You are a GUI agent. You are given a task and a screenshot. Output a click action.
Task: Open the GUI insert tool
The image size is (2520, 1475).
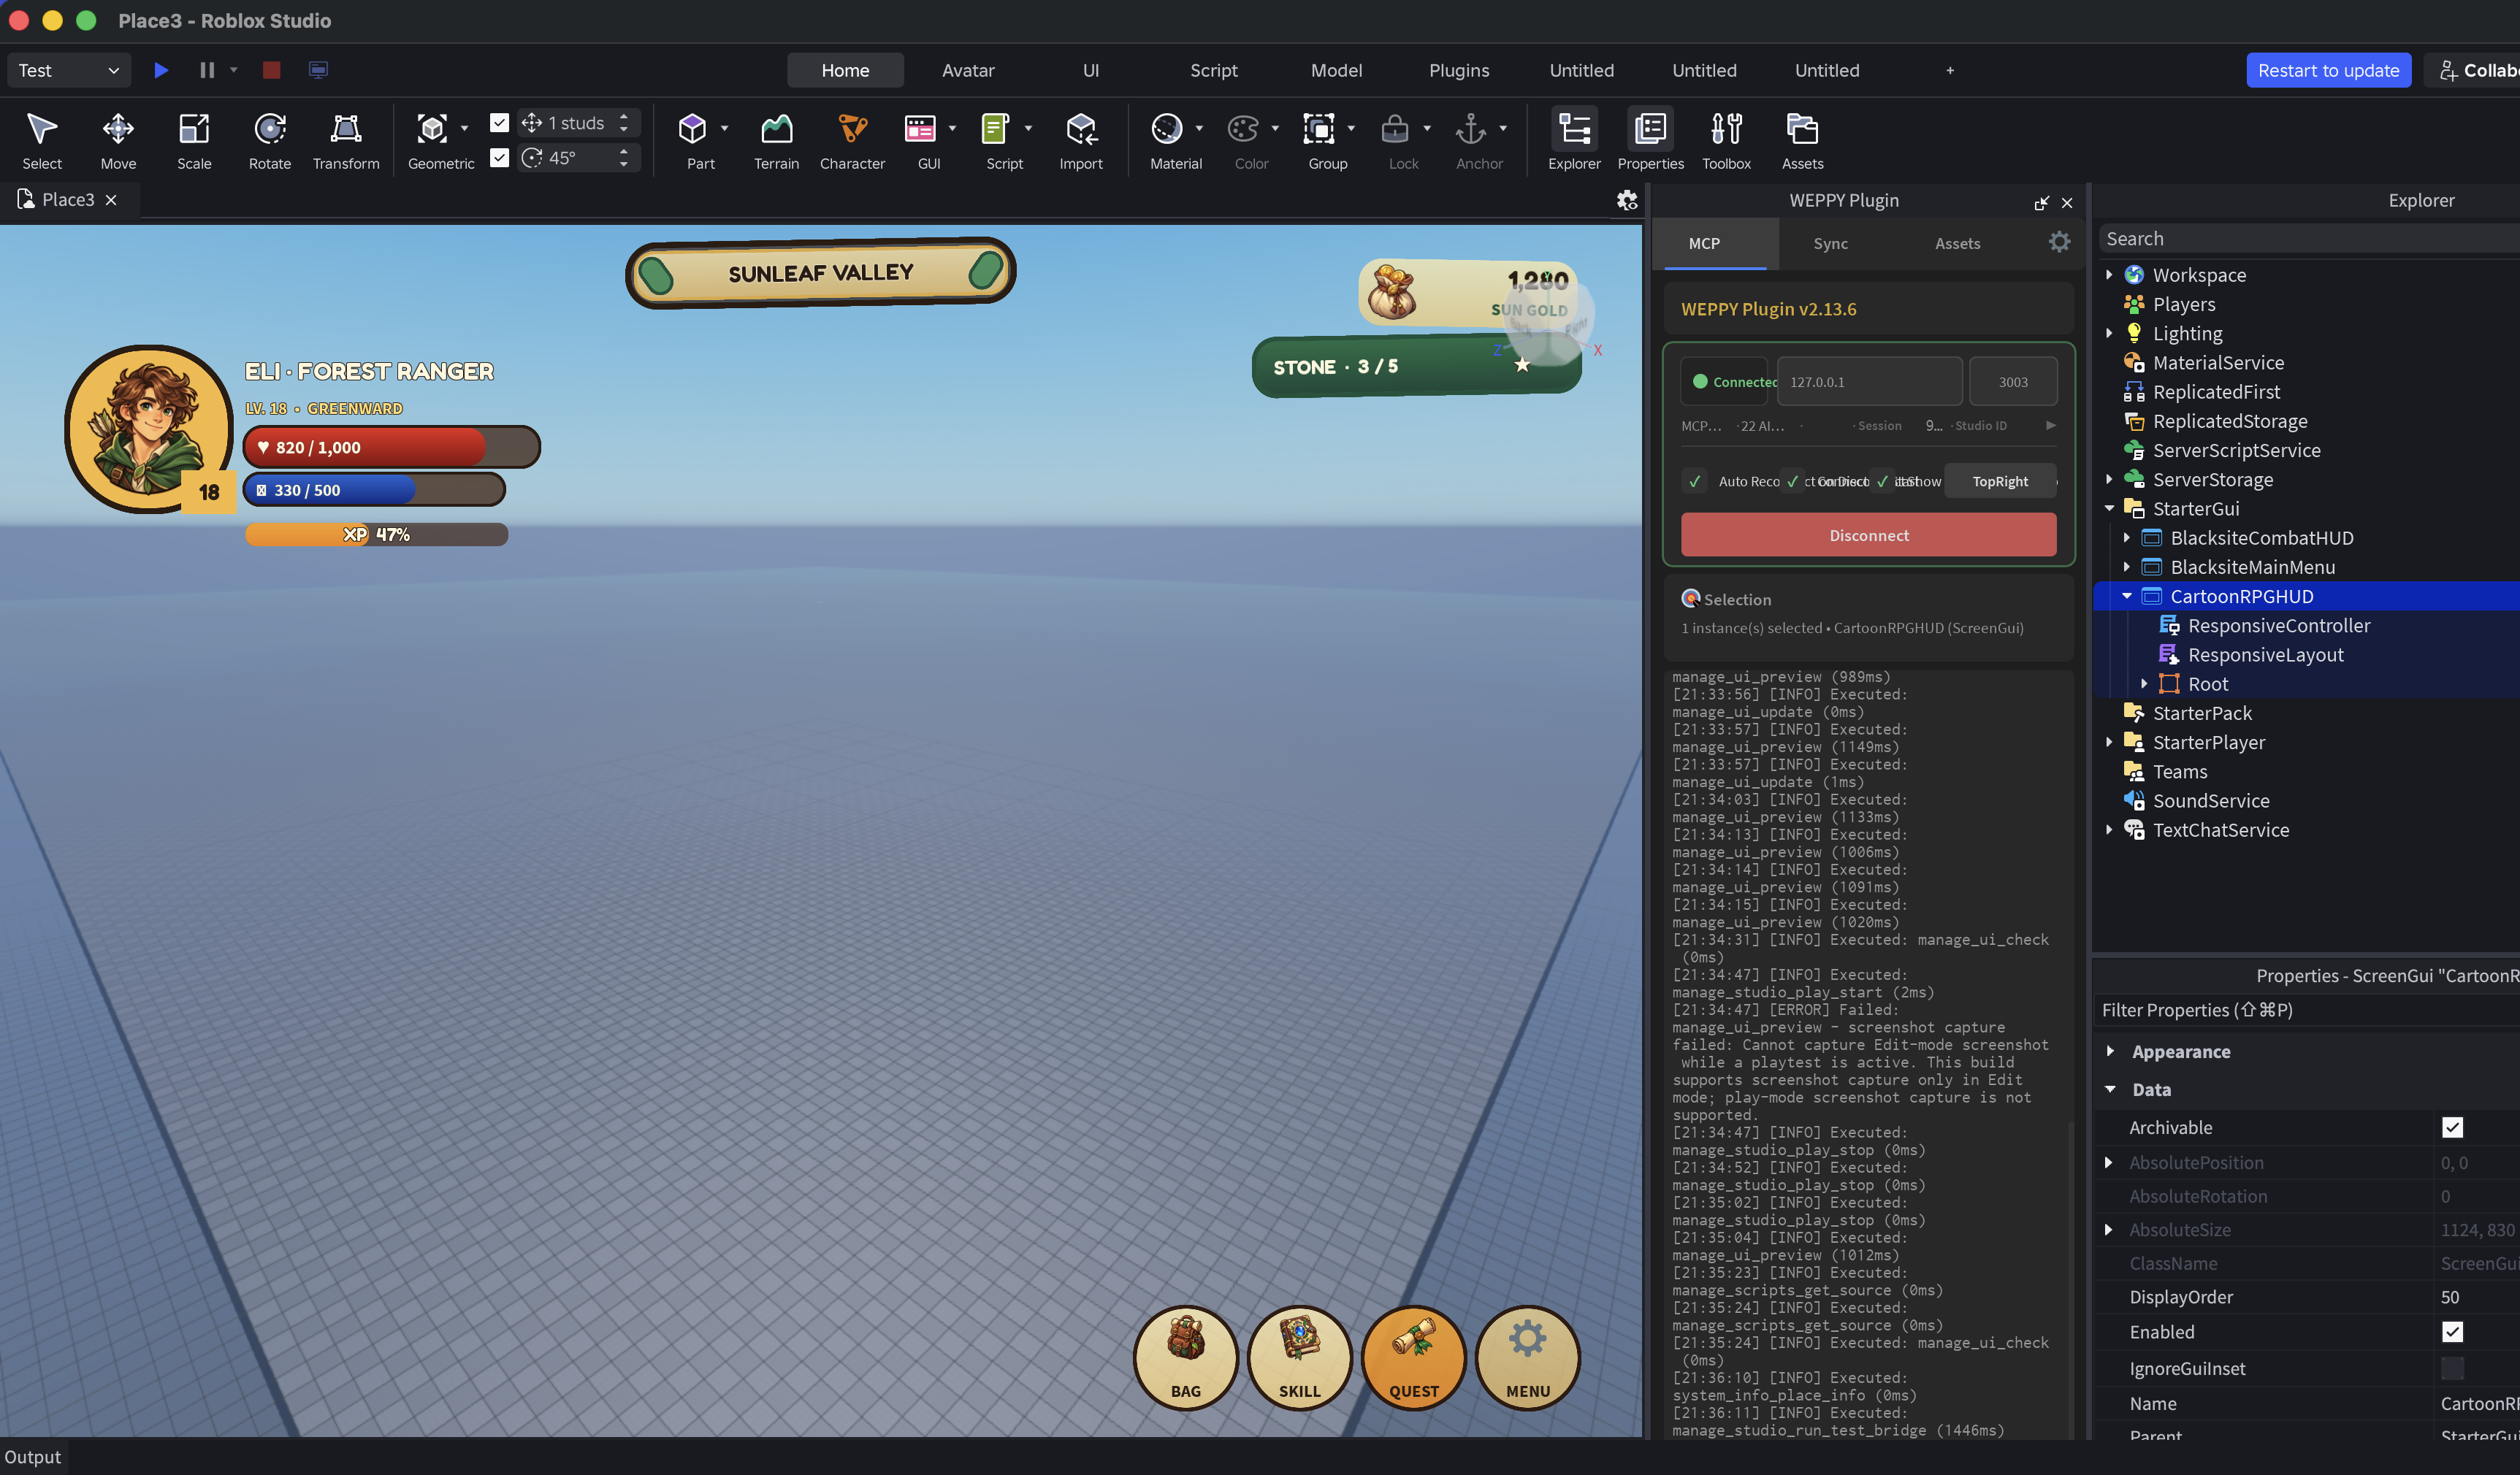pyautogui.click(x=920, y=128)
